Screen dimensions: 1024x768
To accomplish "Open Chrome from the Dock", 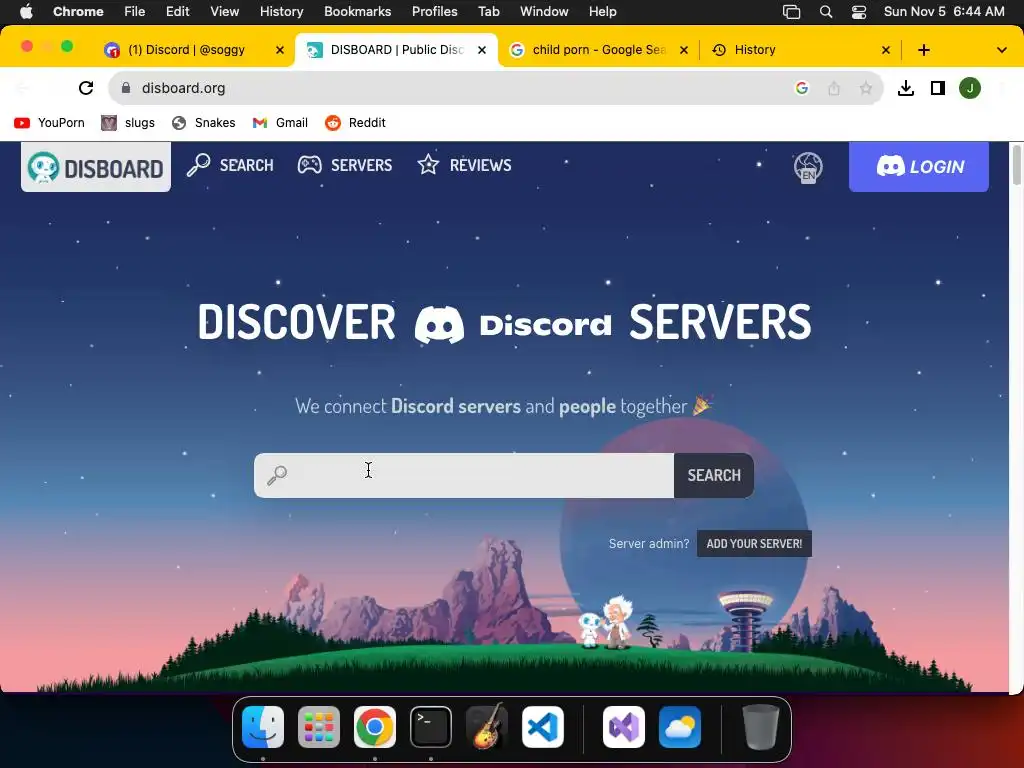I will click(x=375, y=727).
